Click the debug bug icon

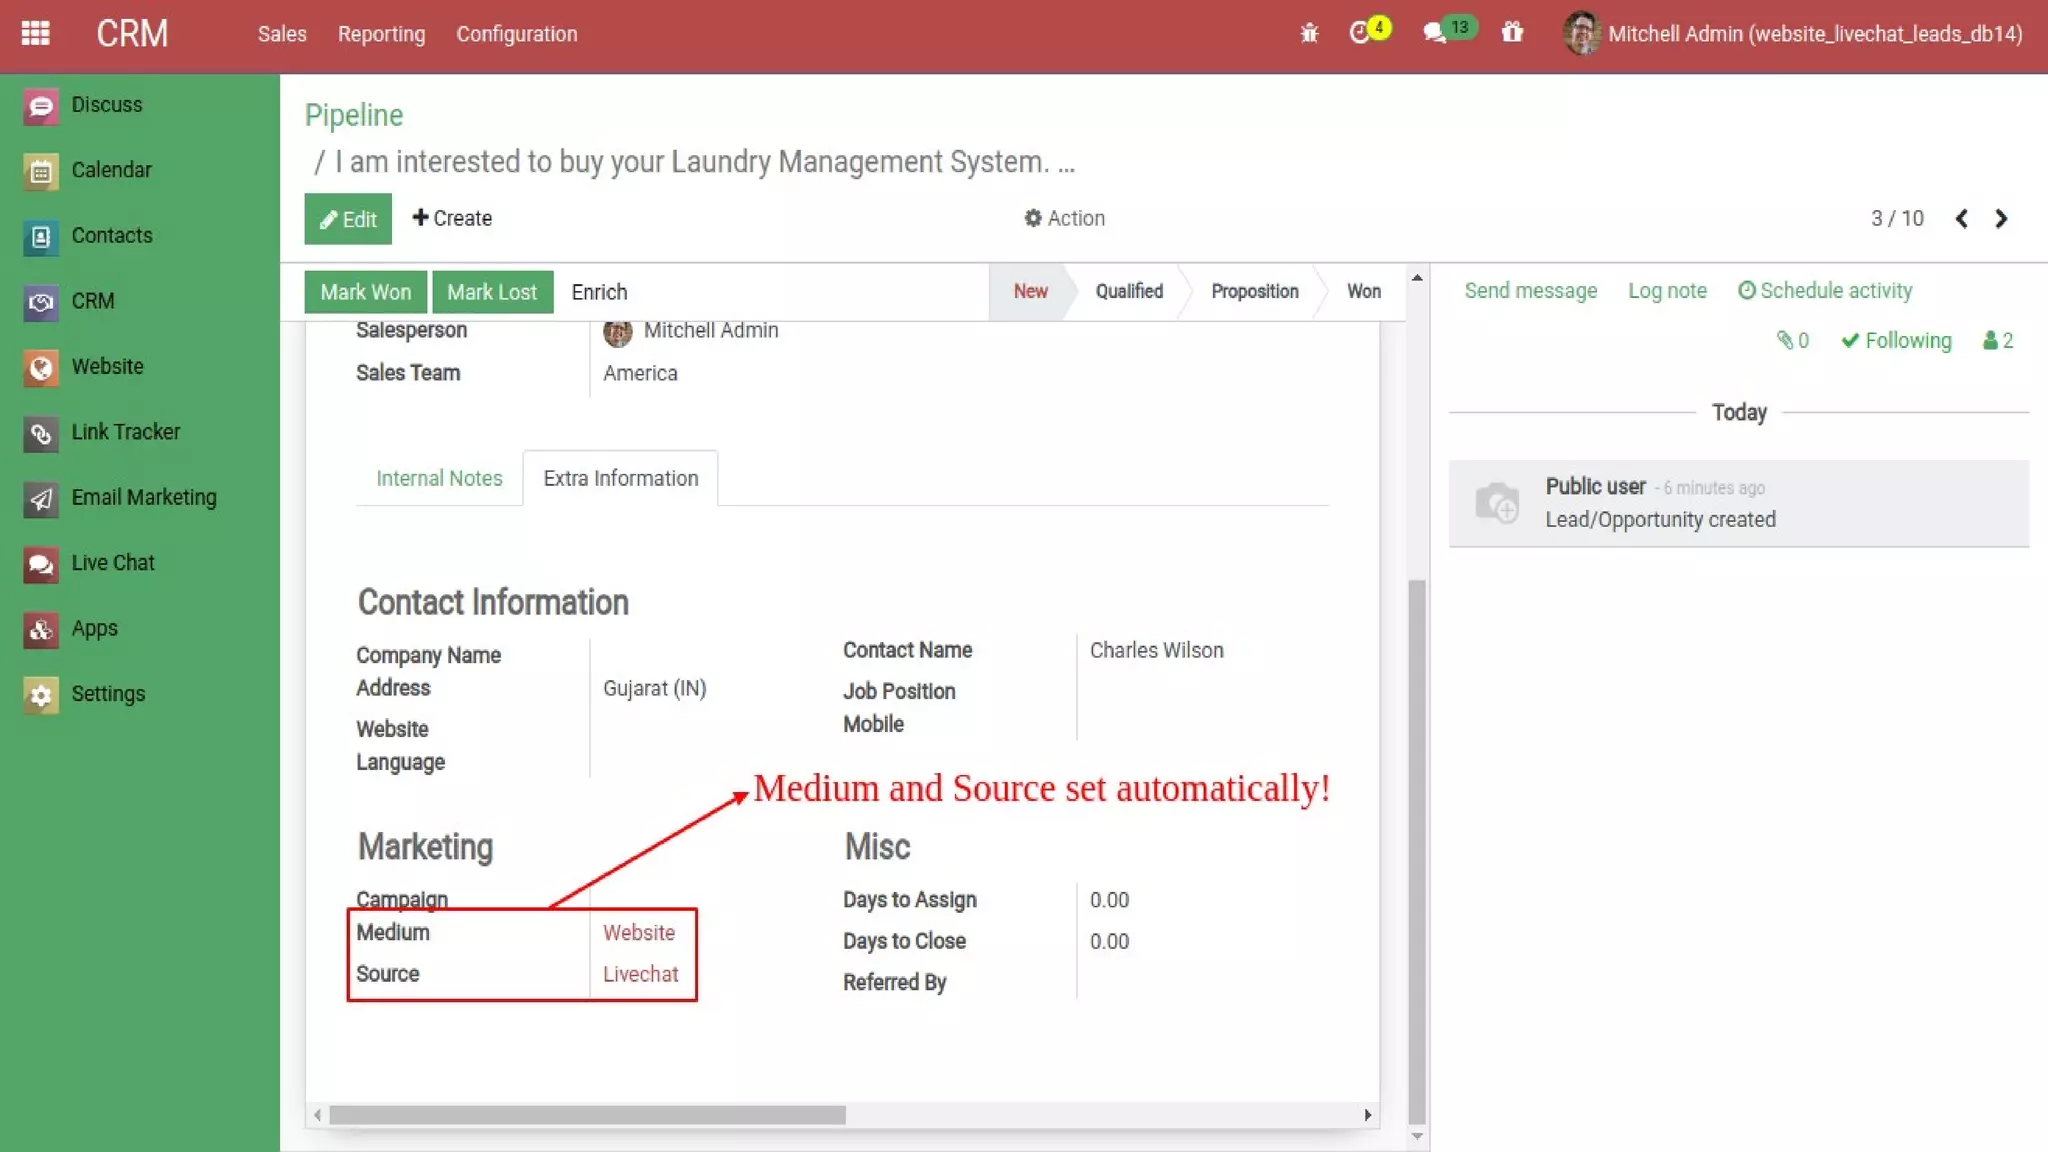[1309, 34]
